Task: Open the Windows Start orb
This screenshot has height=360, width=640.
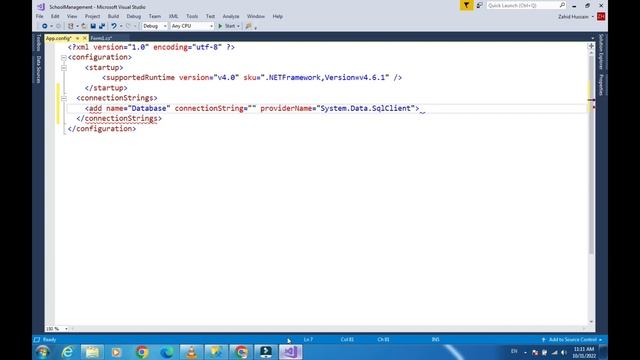Action: 43,352
